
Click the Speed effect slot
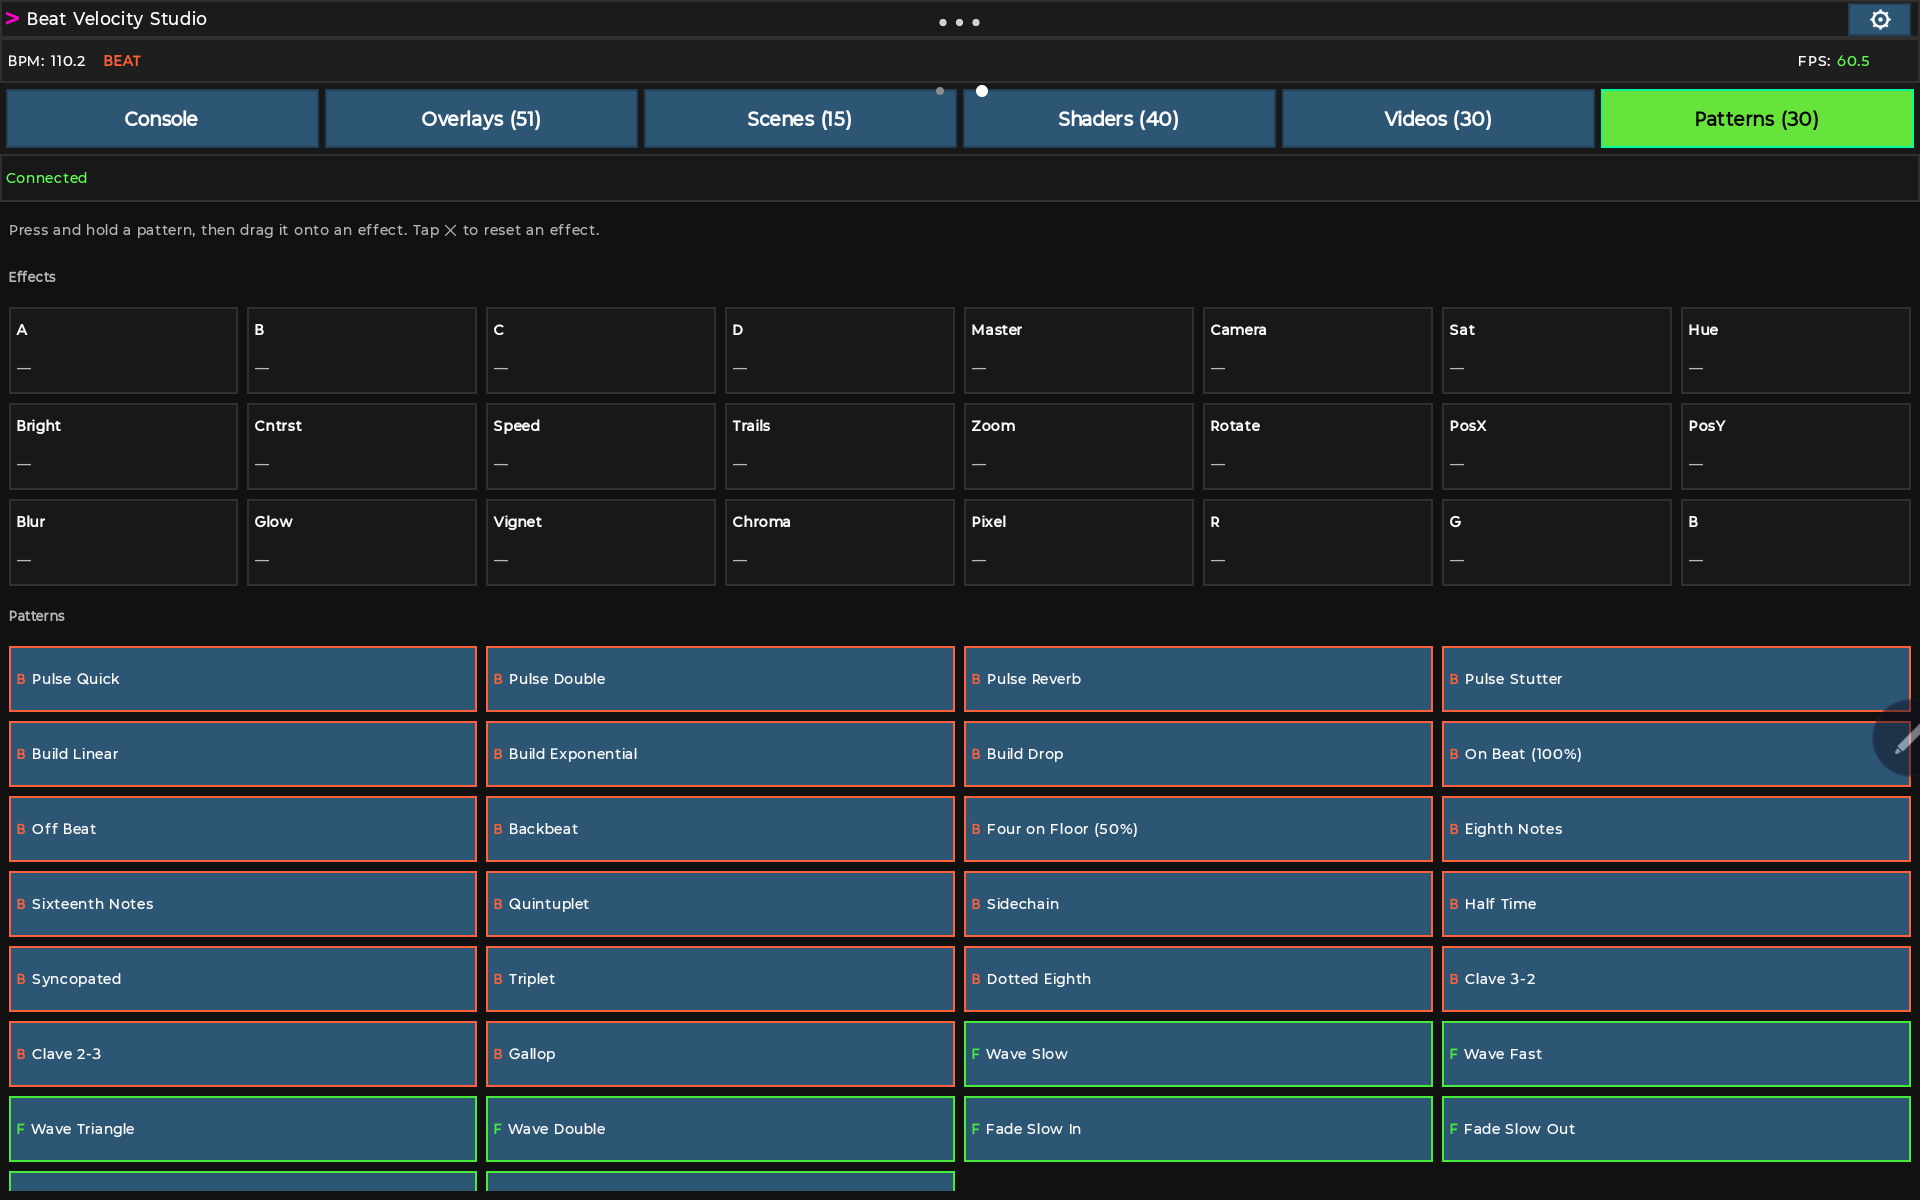coord(600,446)
